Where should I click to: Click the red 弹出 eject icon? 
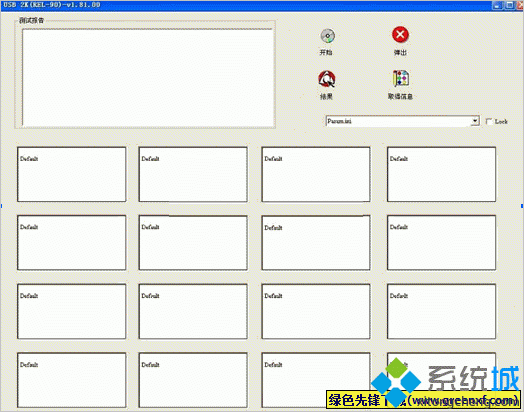click(x=400, y=35)
